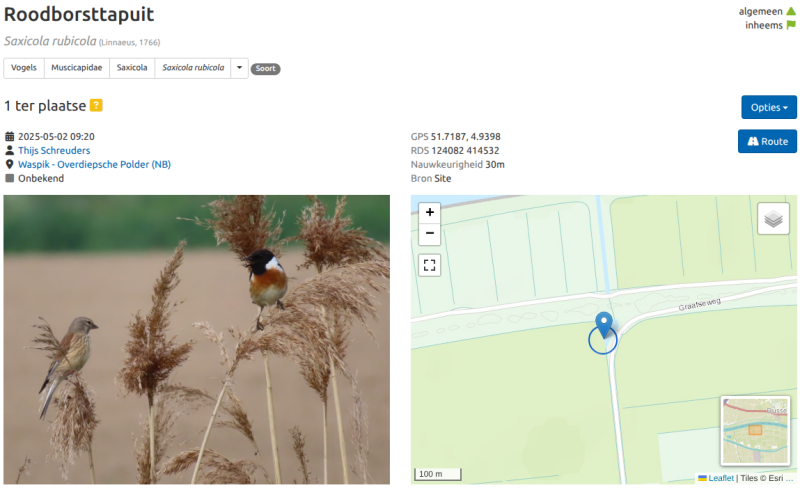Click the green inheems flag icon
The height and width of the screenshot is (490, 800).
[791, 25]
